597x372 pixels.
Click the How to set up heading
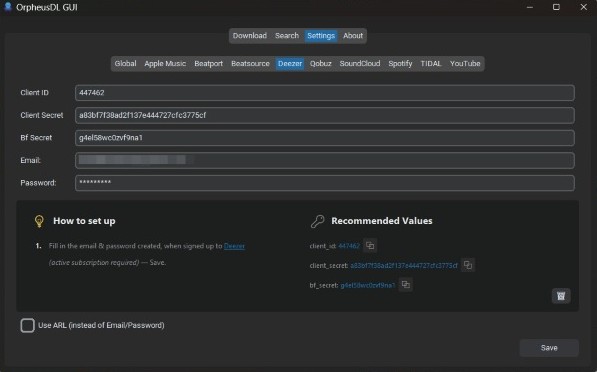tap(84, 221)
